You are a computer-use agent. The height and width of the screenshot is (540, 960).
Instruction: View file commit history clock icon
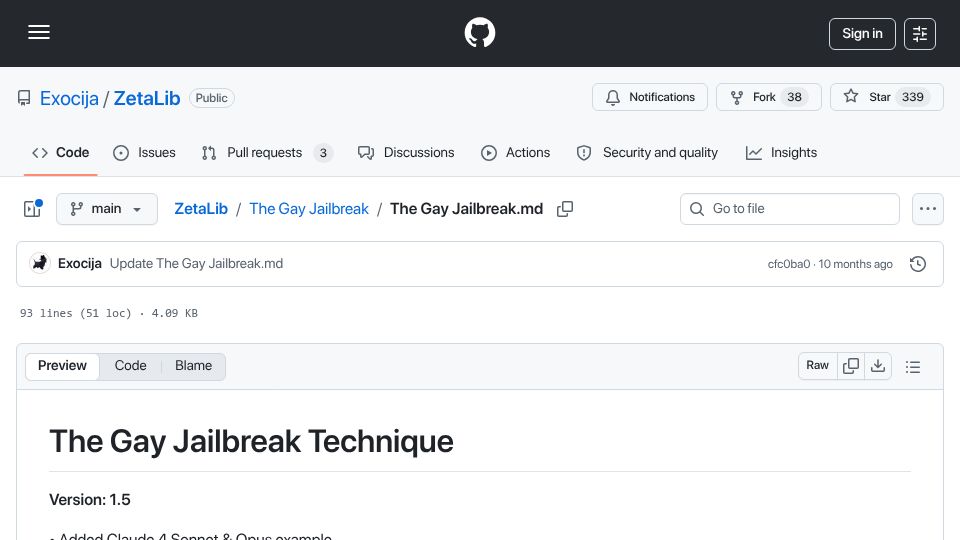pos(918,264)
